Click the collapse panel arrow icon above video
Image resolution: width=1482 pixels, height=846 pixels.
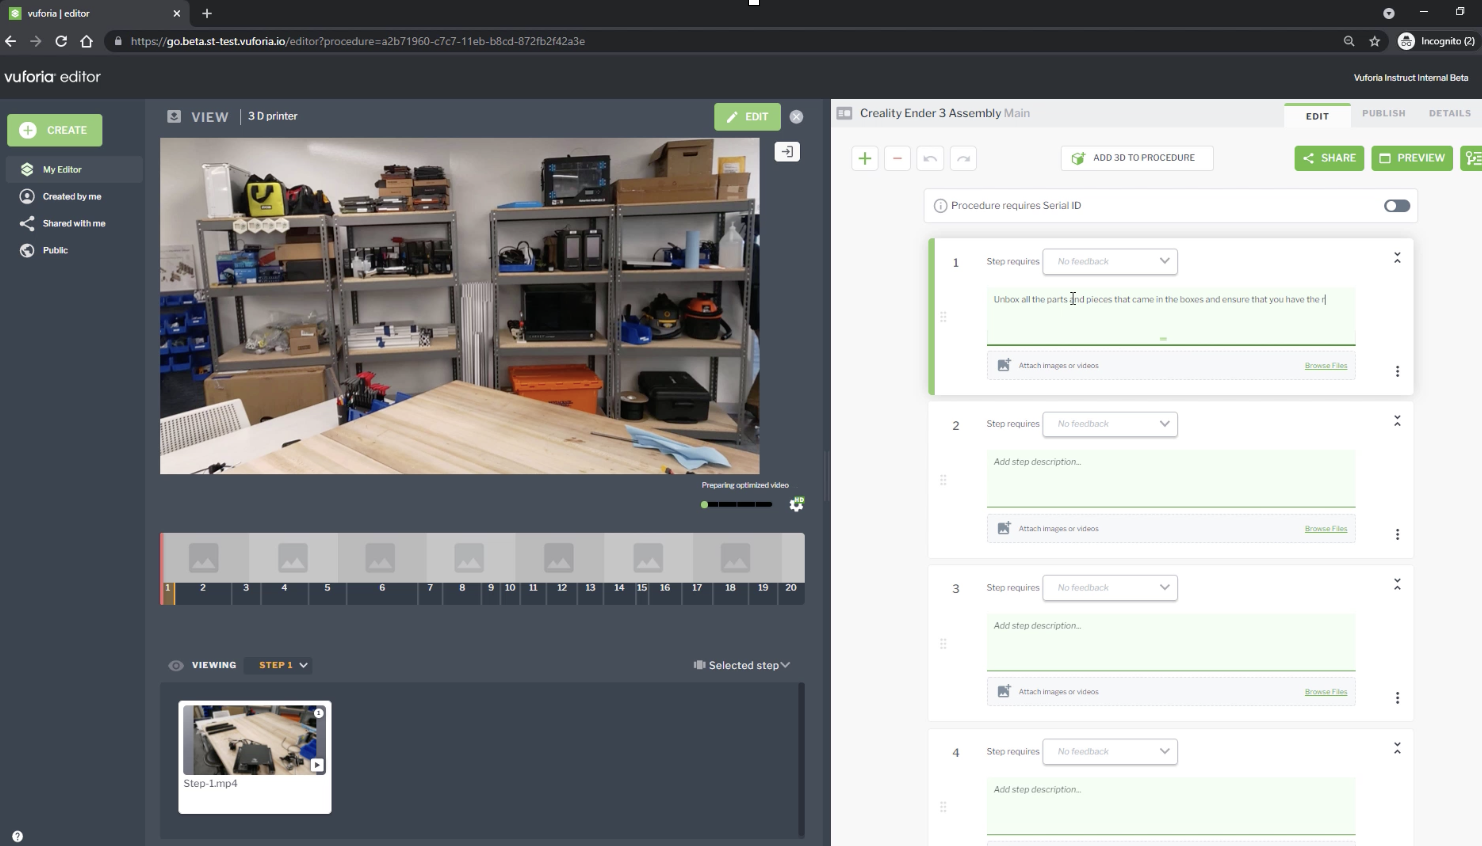(787, 152)
